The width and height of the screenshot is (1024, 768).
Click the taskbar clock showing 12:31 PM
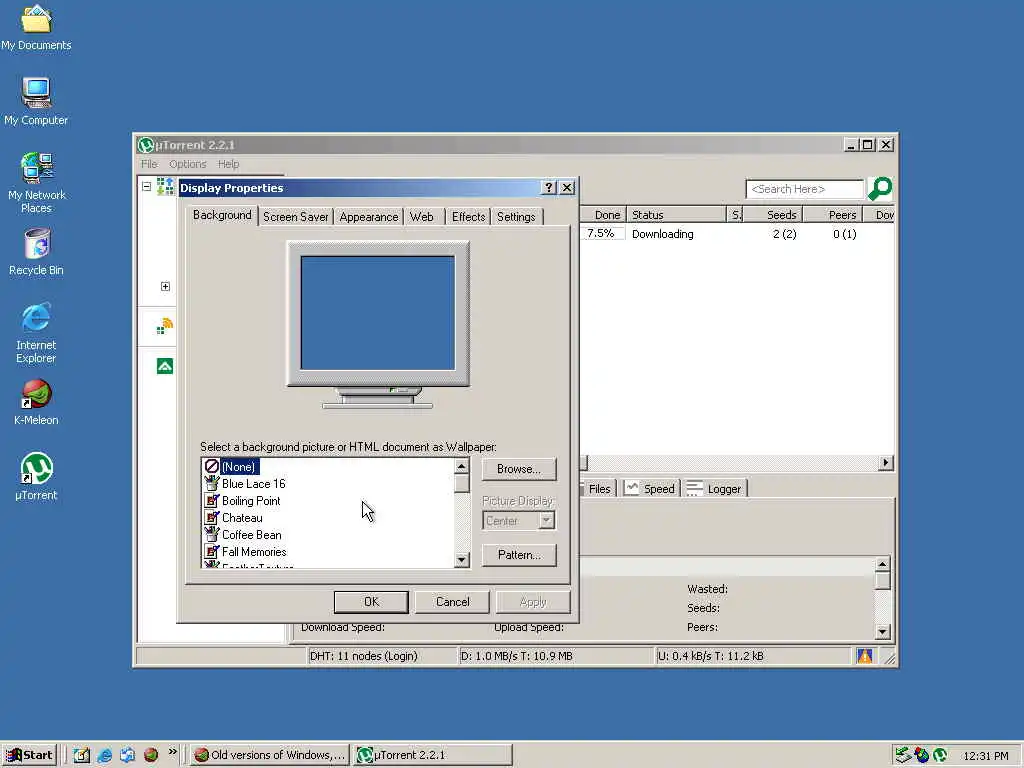[x=985, y=756]
